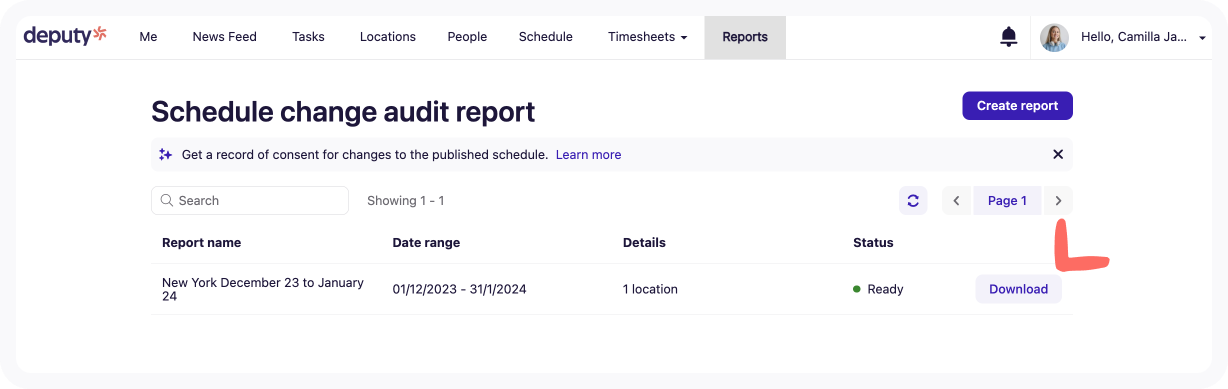The height and width of the screenshot is (389, 1228).
Task: Open the Tasks tab
Action: 308,37
